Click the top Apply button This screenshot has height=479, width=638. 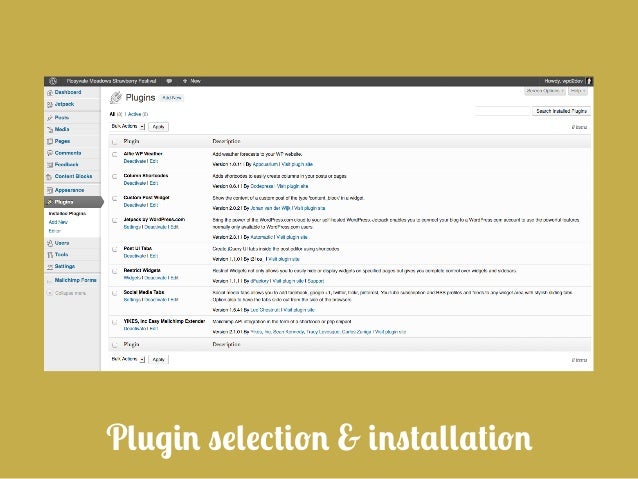pyautogui.click(x=159, y=127)
